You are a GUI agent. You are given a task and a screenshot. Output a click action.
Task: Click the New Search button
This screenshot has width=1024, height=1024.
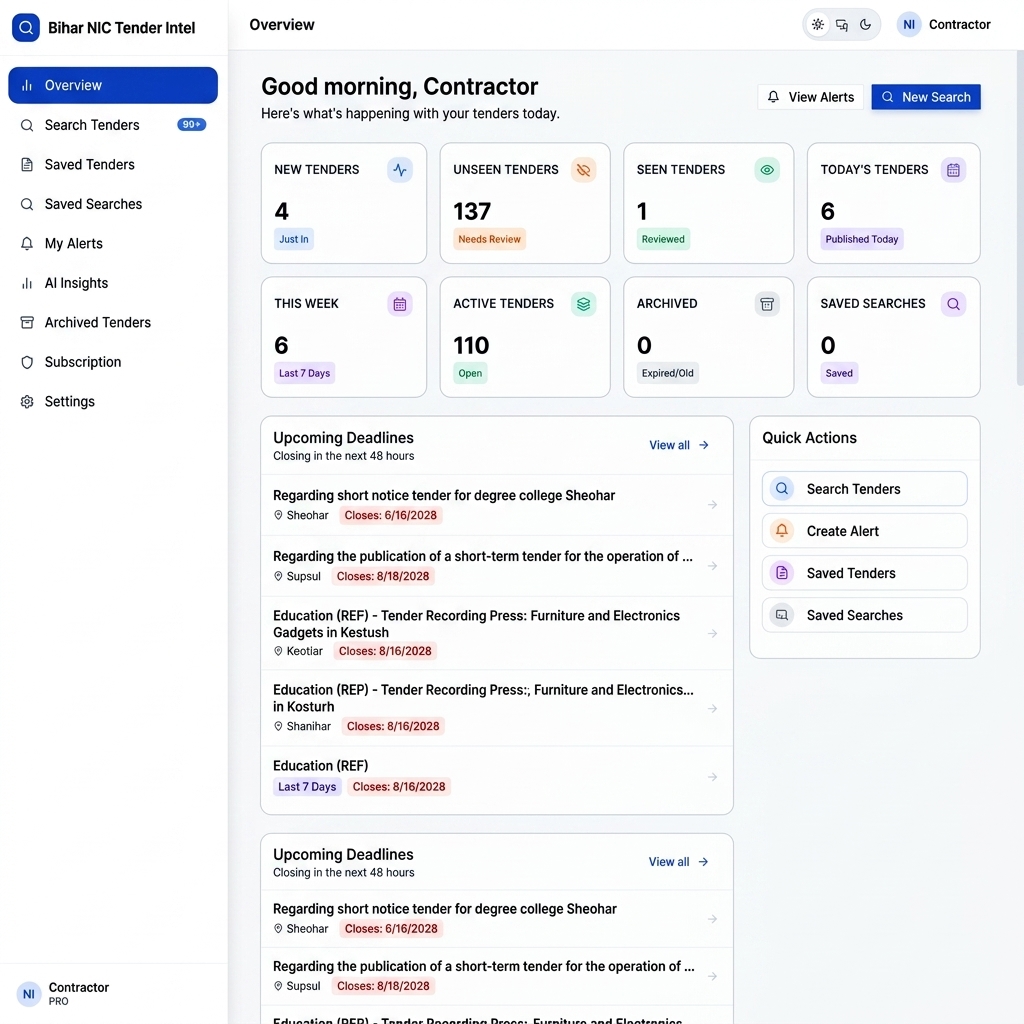pyautogui.click(x=925, y=97)
